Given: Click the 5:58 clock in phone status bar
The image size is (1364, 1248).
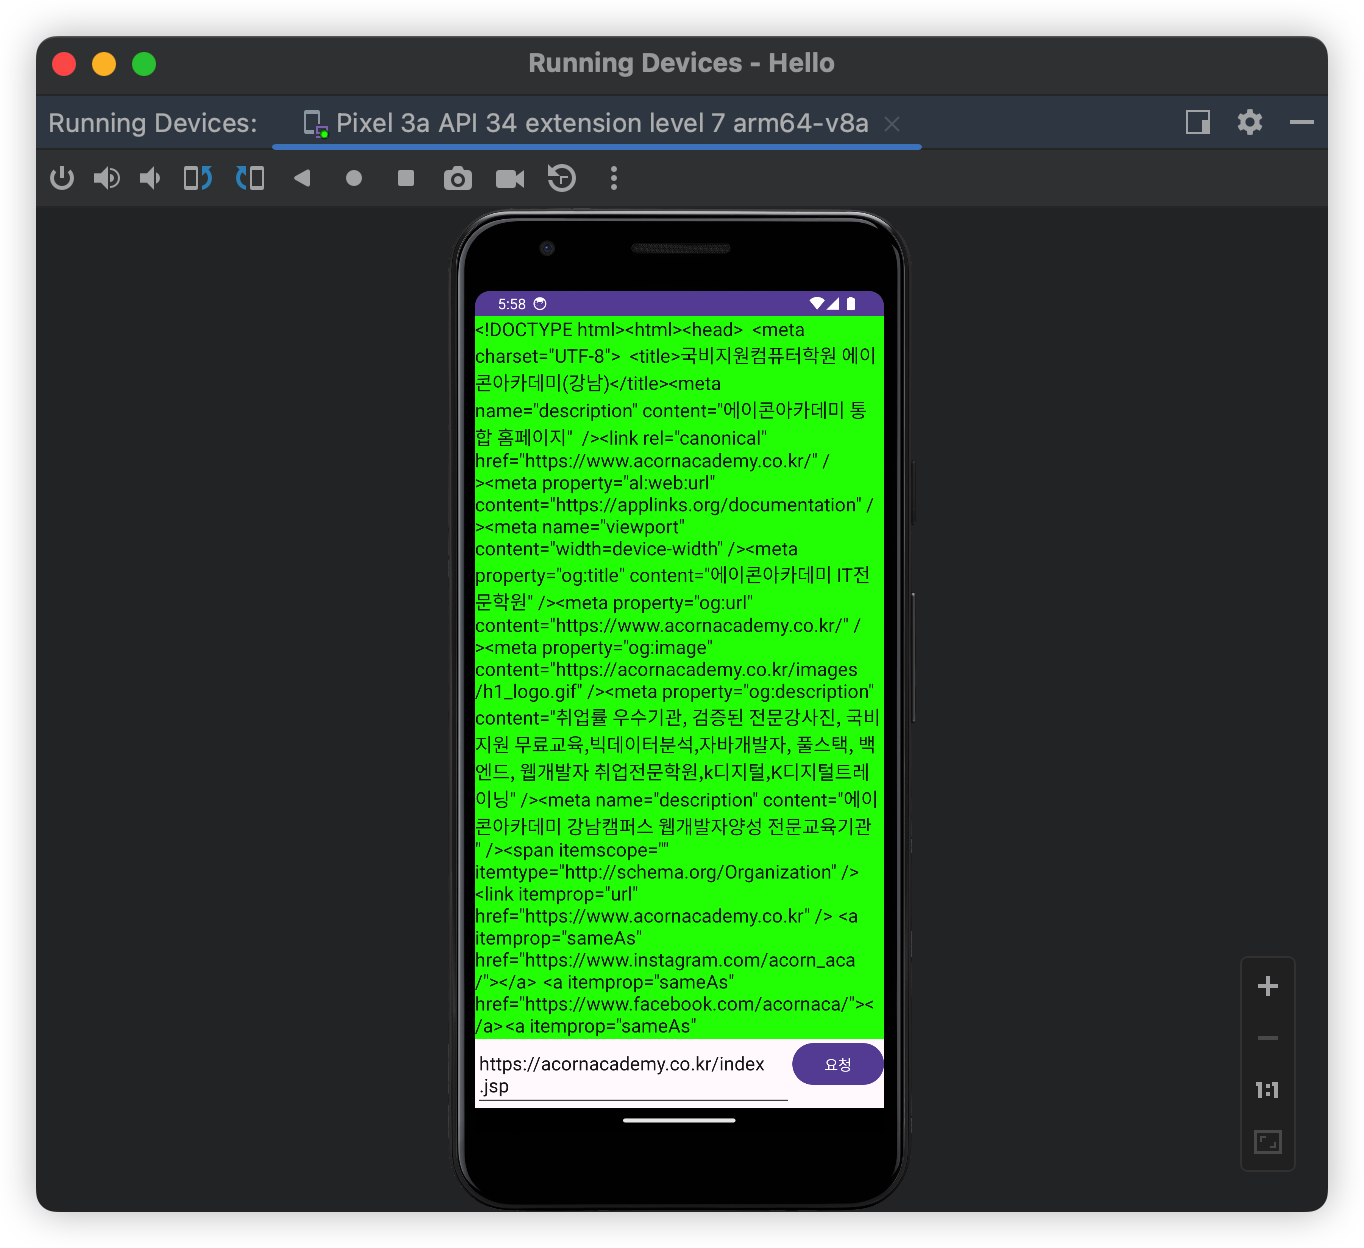Looking at the screenshot, I should [x=512, y=304].
